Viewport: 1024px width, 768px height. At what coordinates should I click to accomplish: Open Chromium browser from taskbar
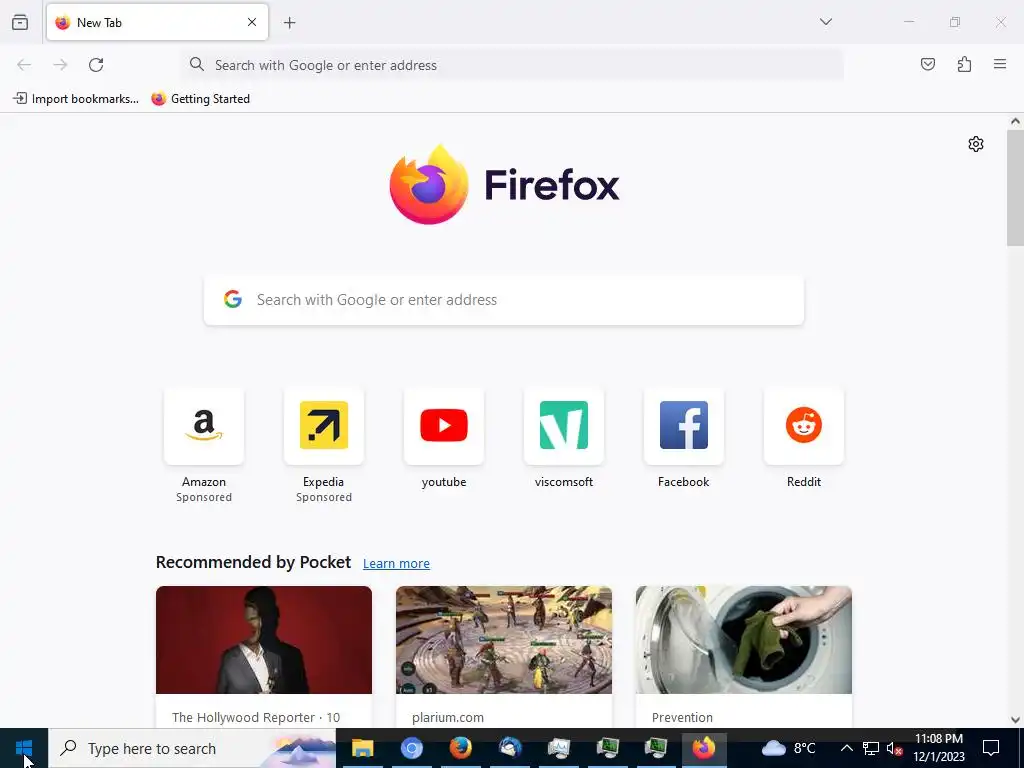411,748
